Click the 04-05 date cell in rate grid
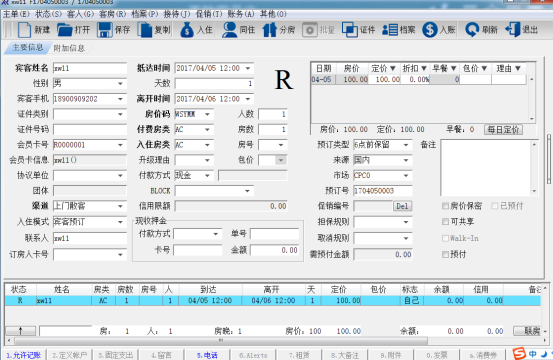 click(322, 79)
